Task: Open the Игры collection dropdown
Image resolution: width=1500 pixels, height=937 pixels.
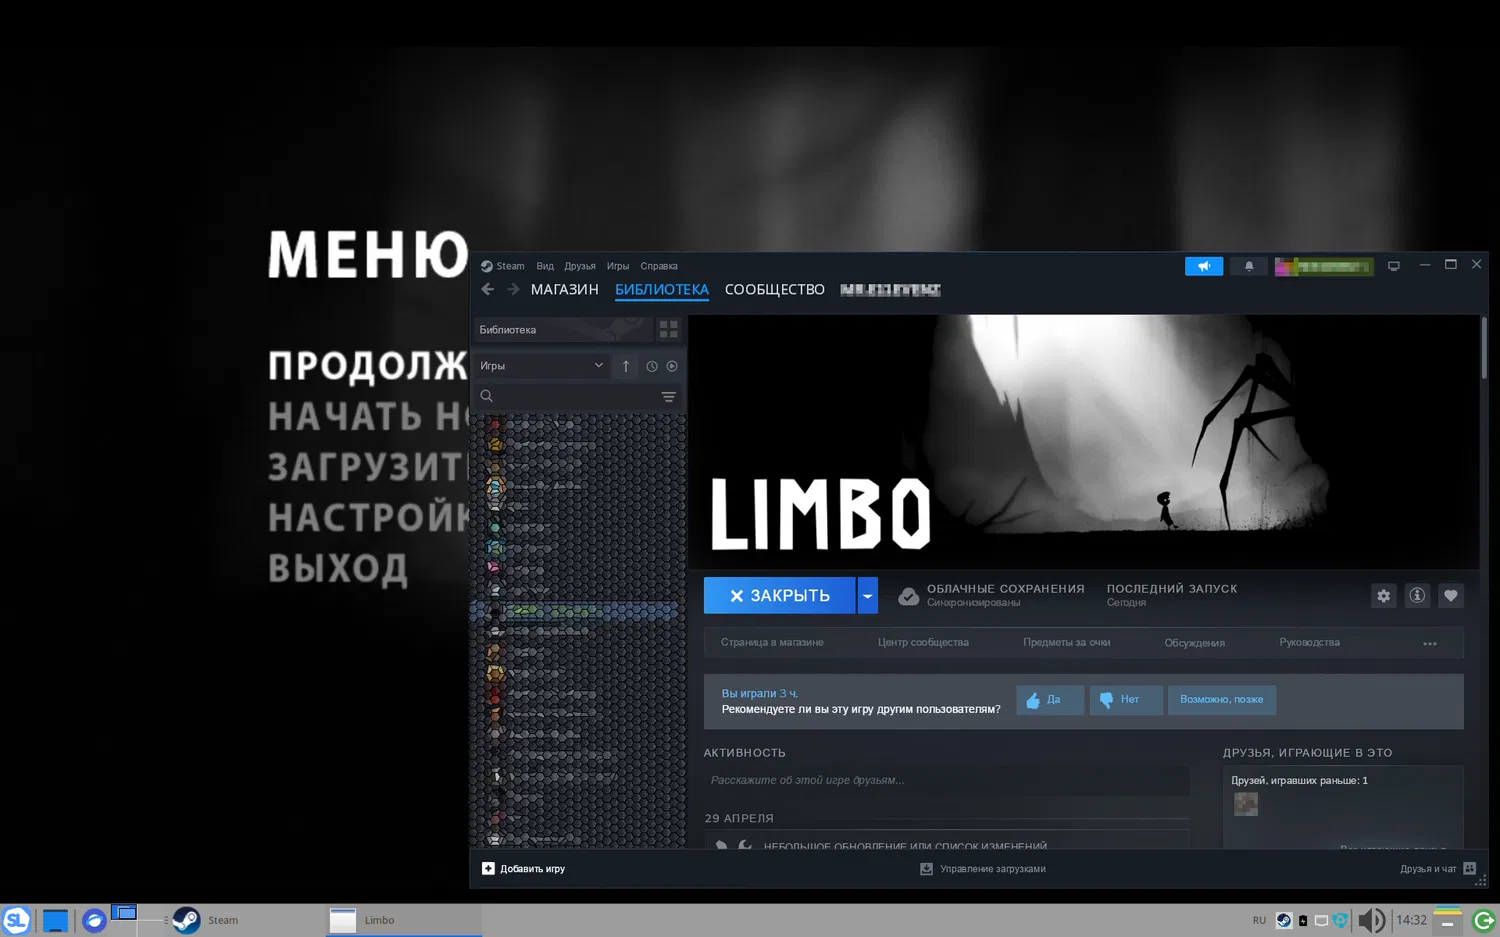Action: point(541,366)
